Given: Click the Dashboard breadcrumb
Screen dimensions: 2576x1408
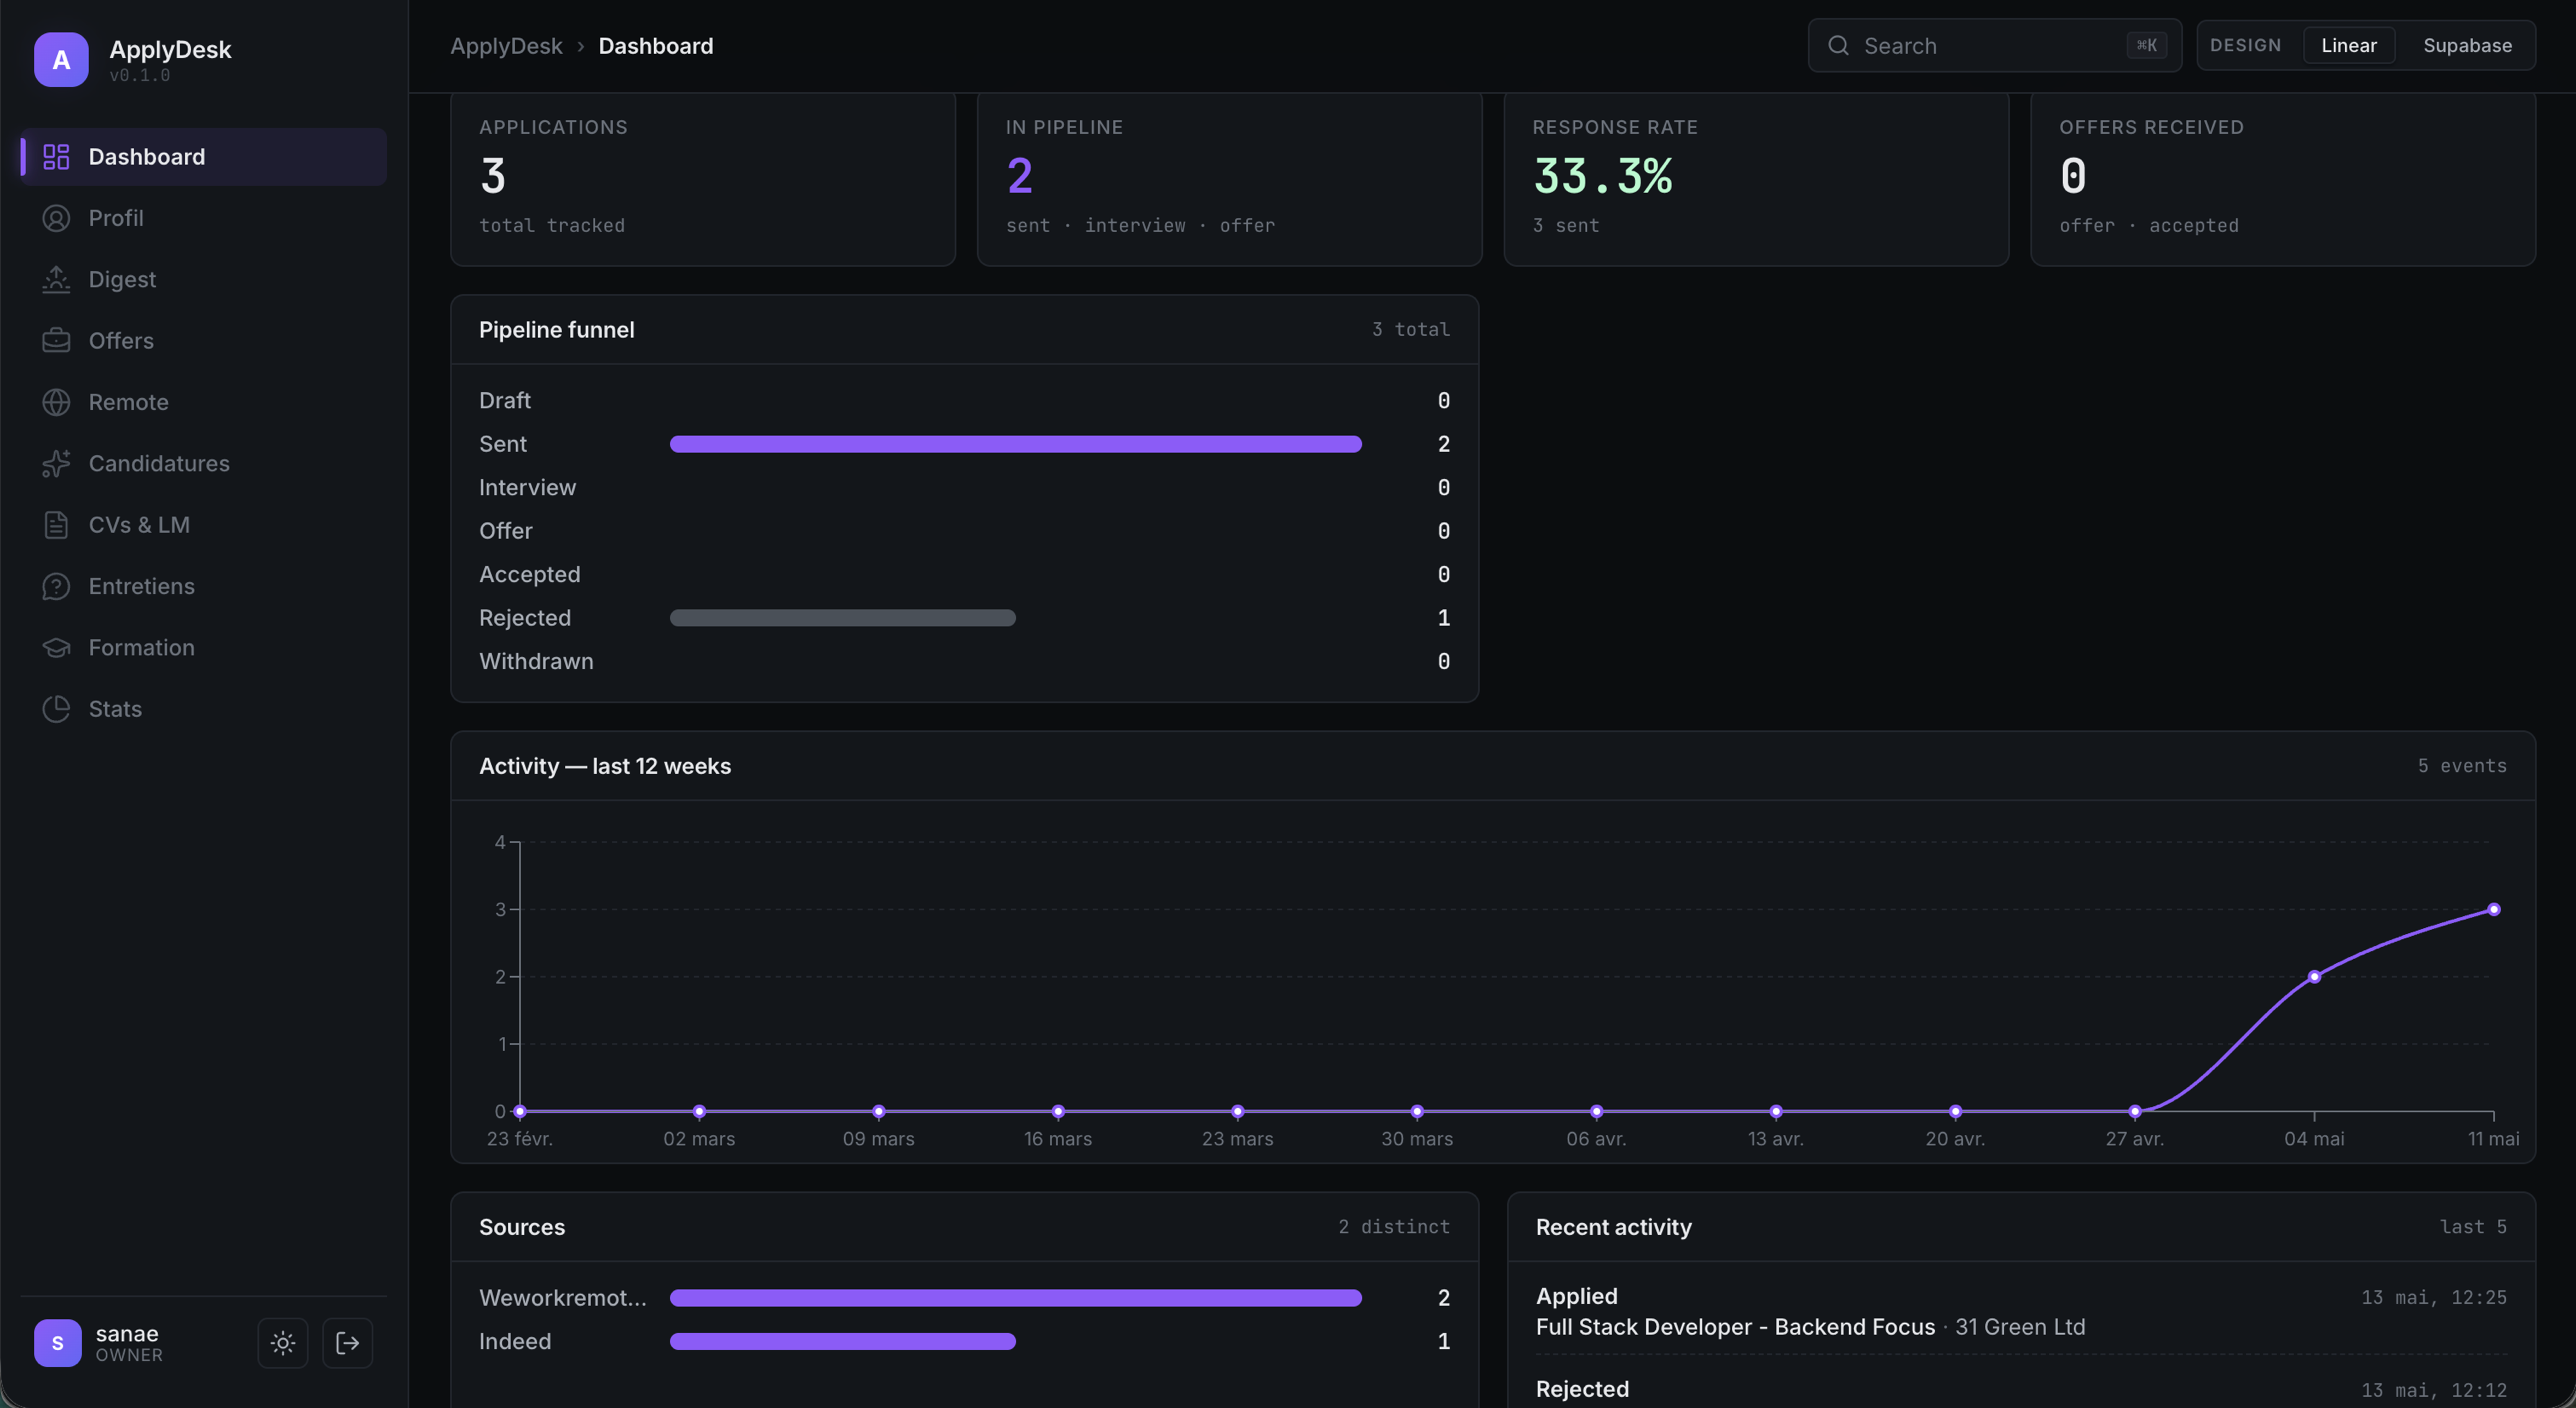Looking at the screenshot, I should point(656,46).
